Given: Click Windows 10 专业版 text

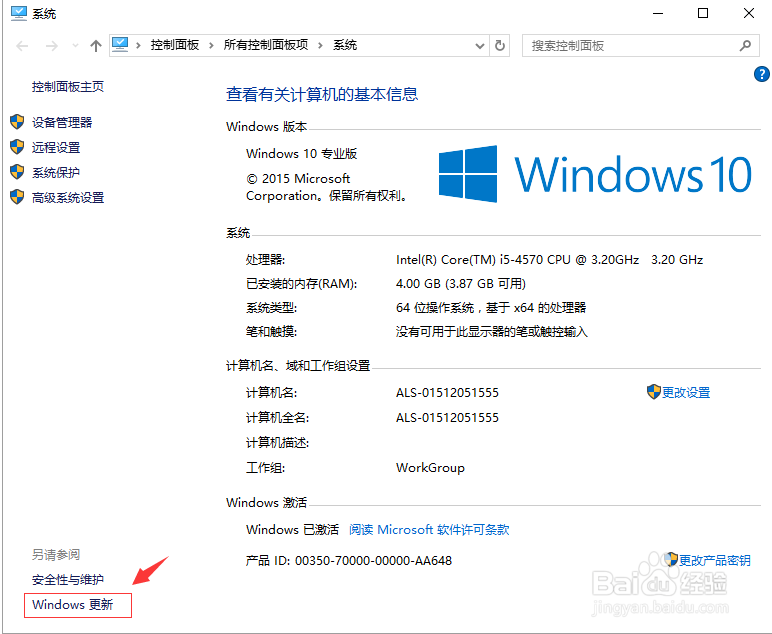Looking at the screenshot, I should [x=301, y=154].
